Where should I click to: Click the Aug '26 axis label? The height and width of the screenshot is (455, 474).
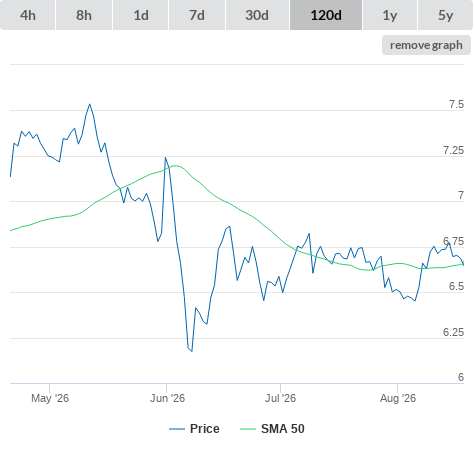tap(398, 398)
